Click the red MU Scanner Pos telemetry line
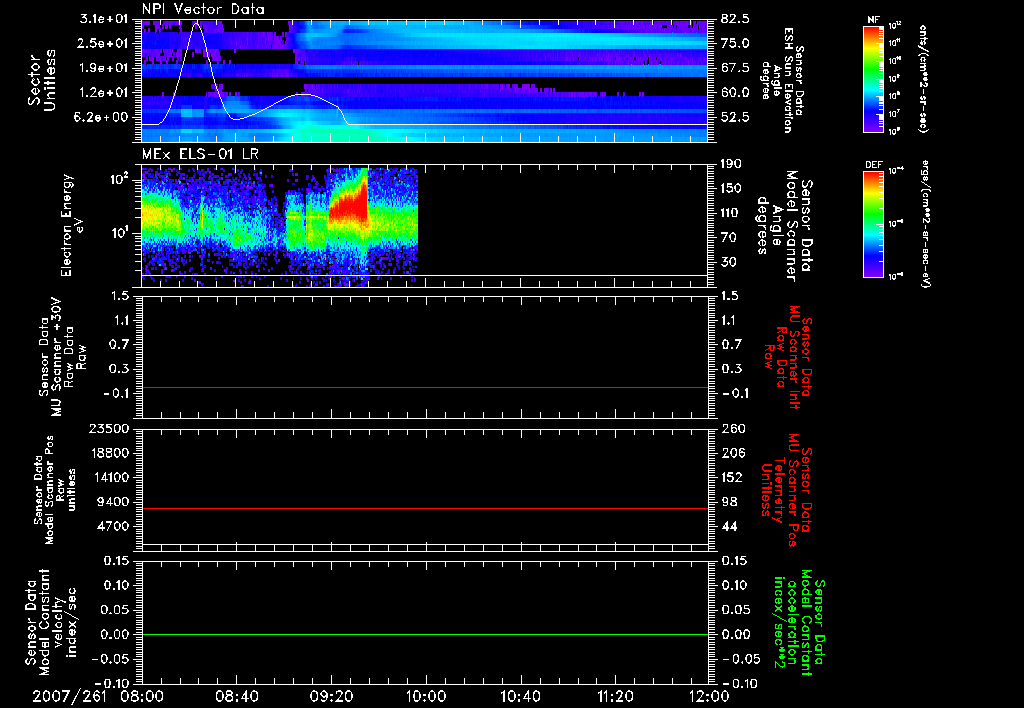 click(424, 508)
